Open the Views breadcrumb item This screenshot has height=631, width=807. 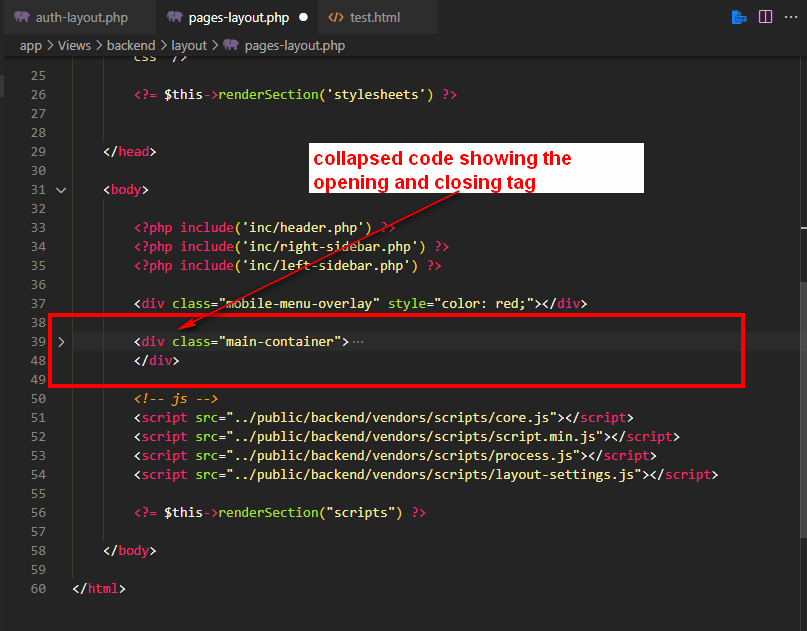74,45
